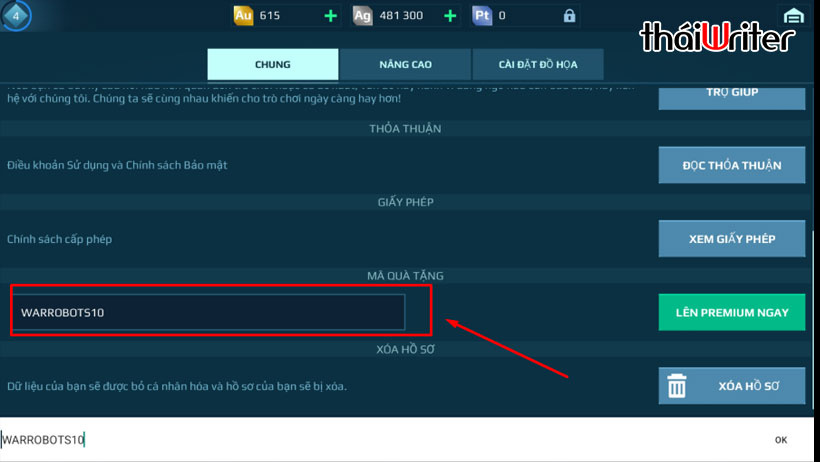The height and width of the screenshot is (462, 820).
Task: Tap the gold Au currency icon
Action: tap(243, 15)
